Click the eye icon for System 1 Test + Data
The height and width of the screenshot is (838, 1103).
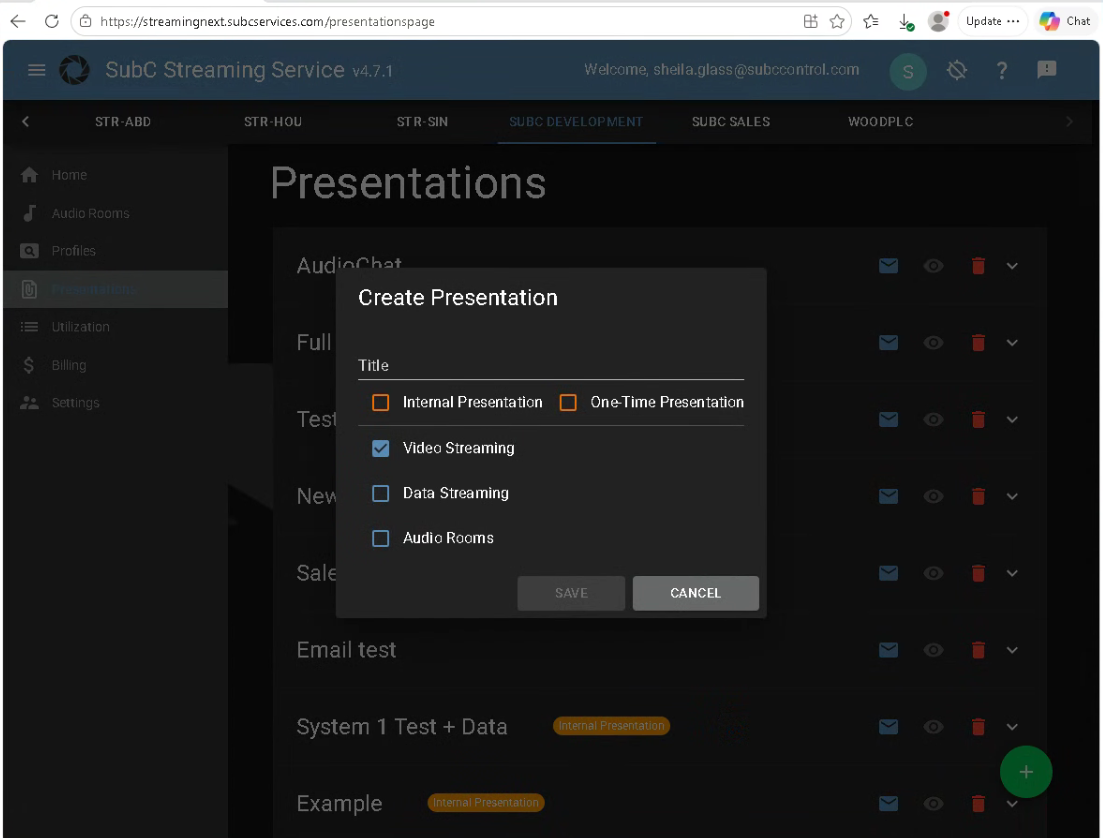[x=933, y=726]
